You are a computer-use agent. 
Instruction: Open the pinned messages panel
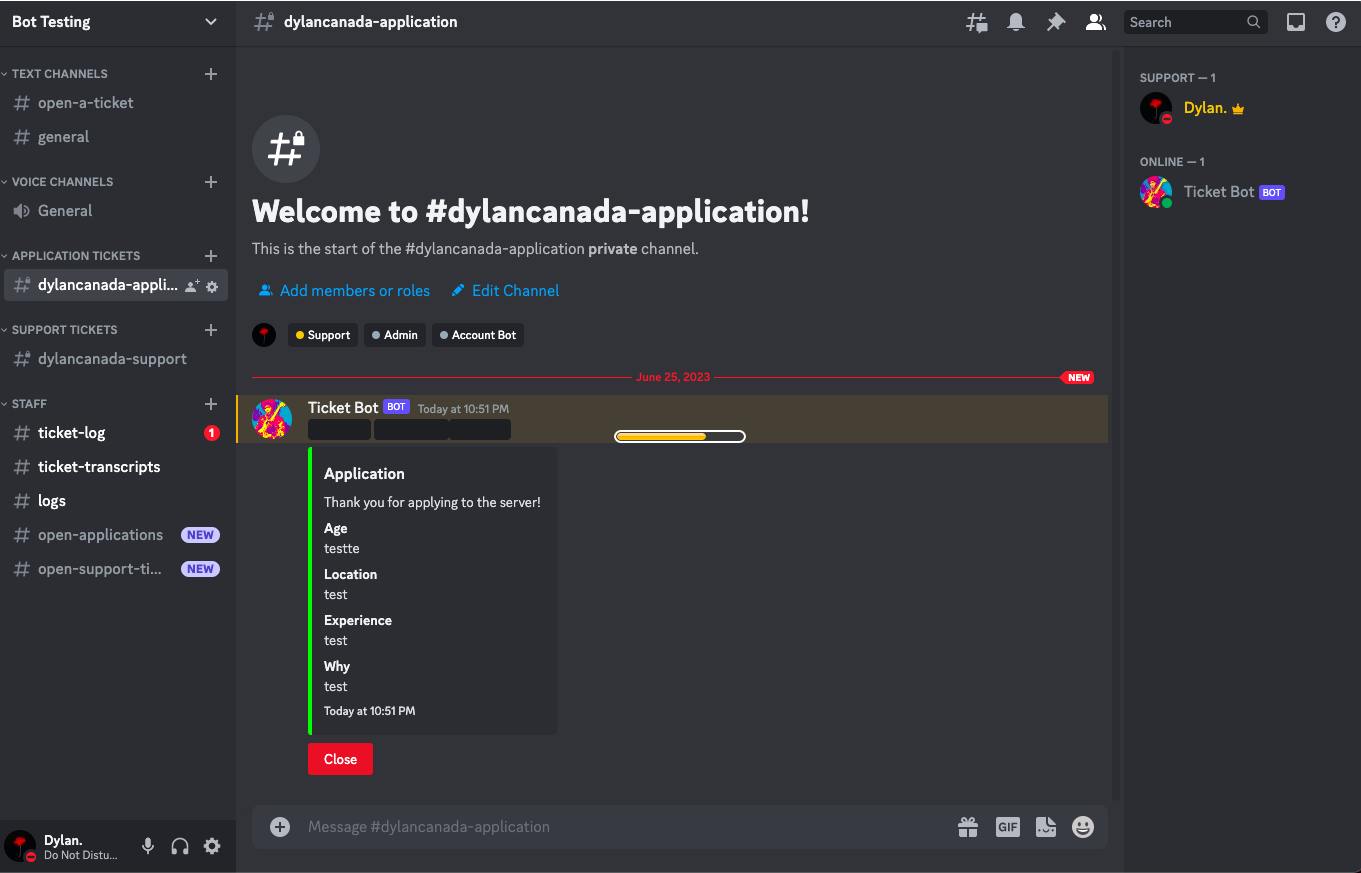tap(1056, 21)
